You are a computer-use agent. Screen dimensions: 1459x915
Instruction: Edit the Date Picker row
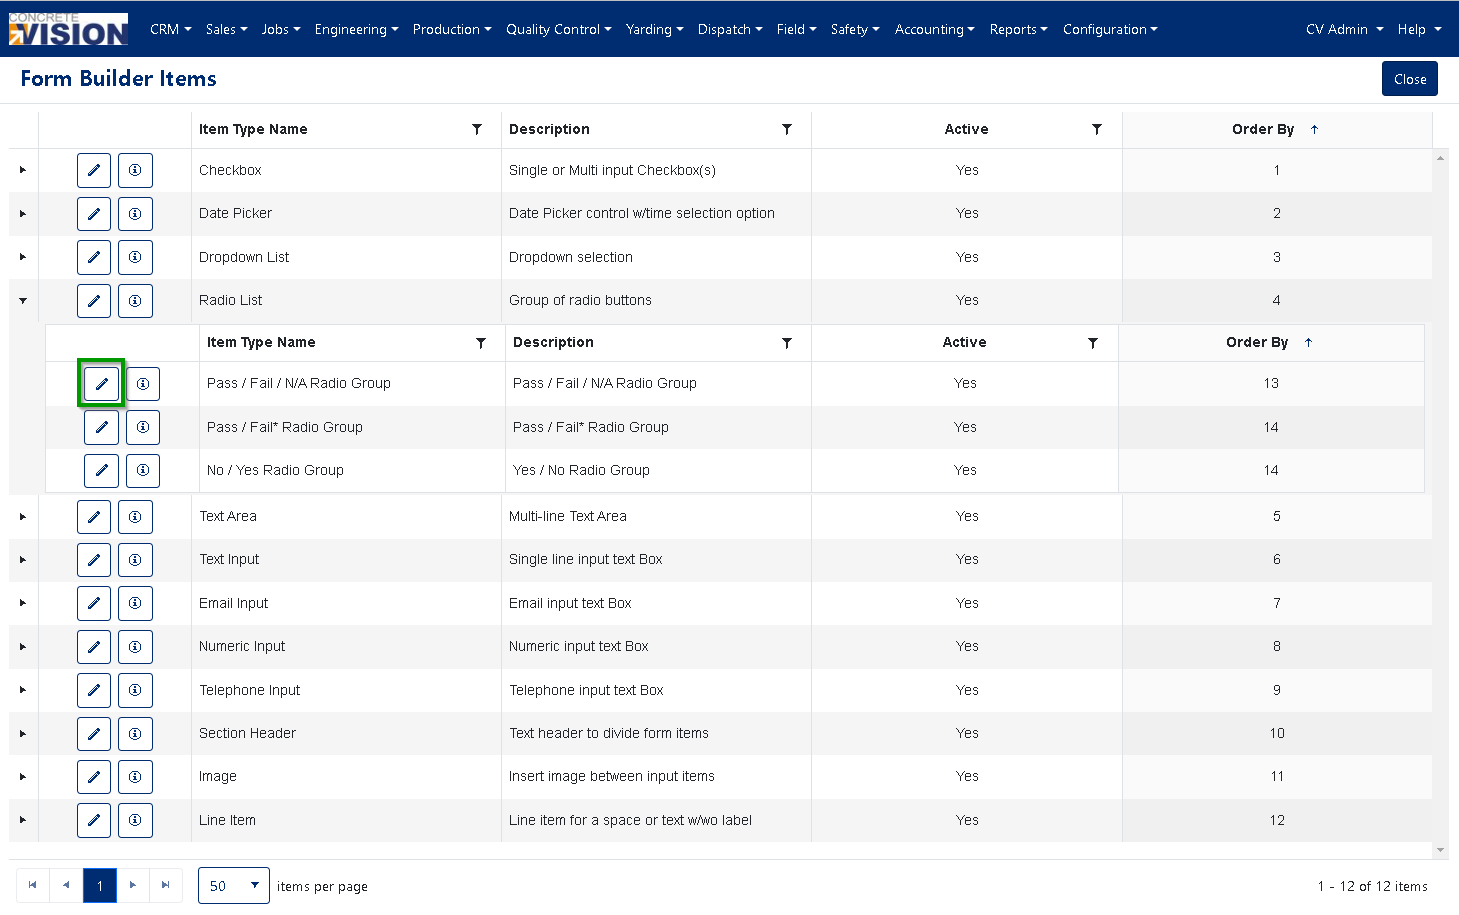click(x=94, y=214)
